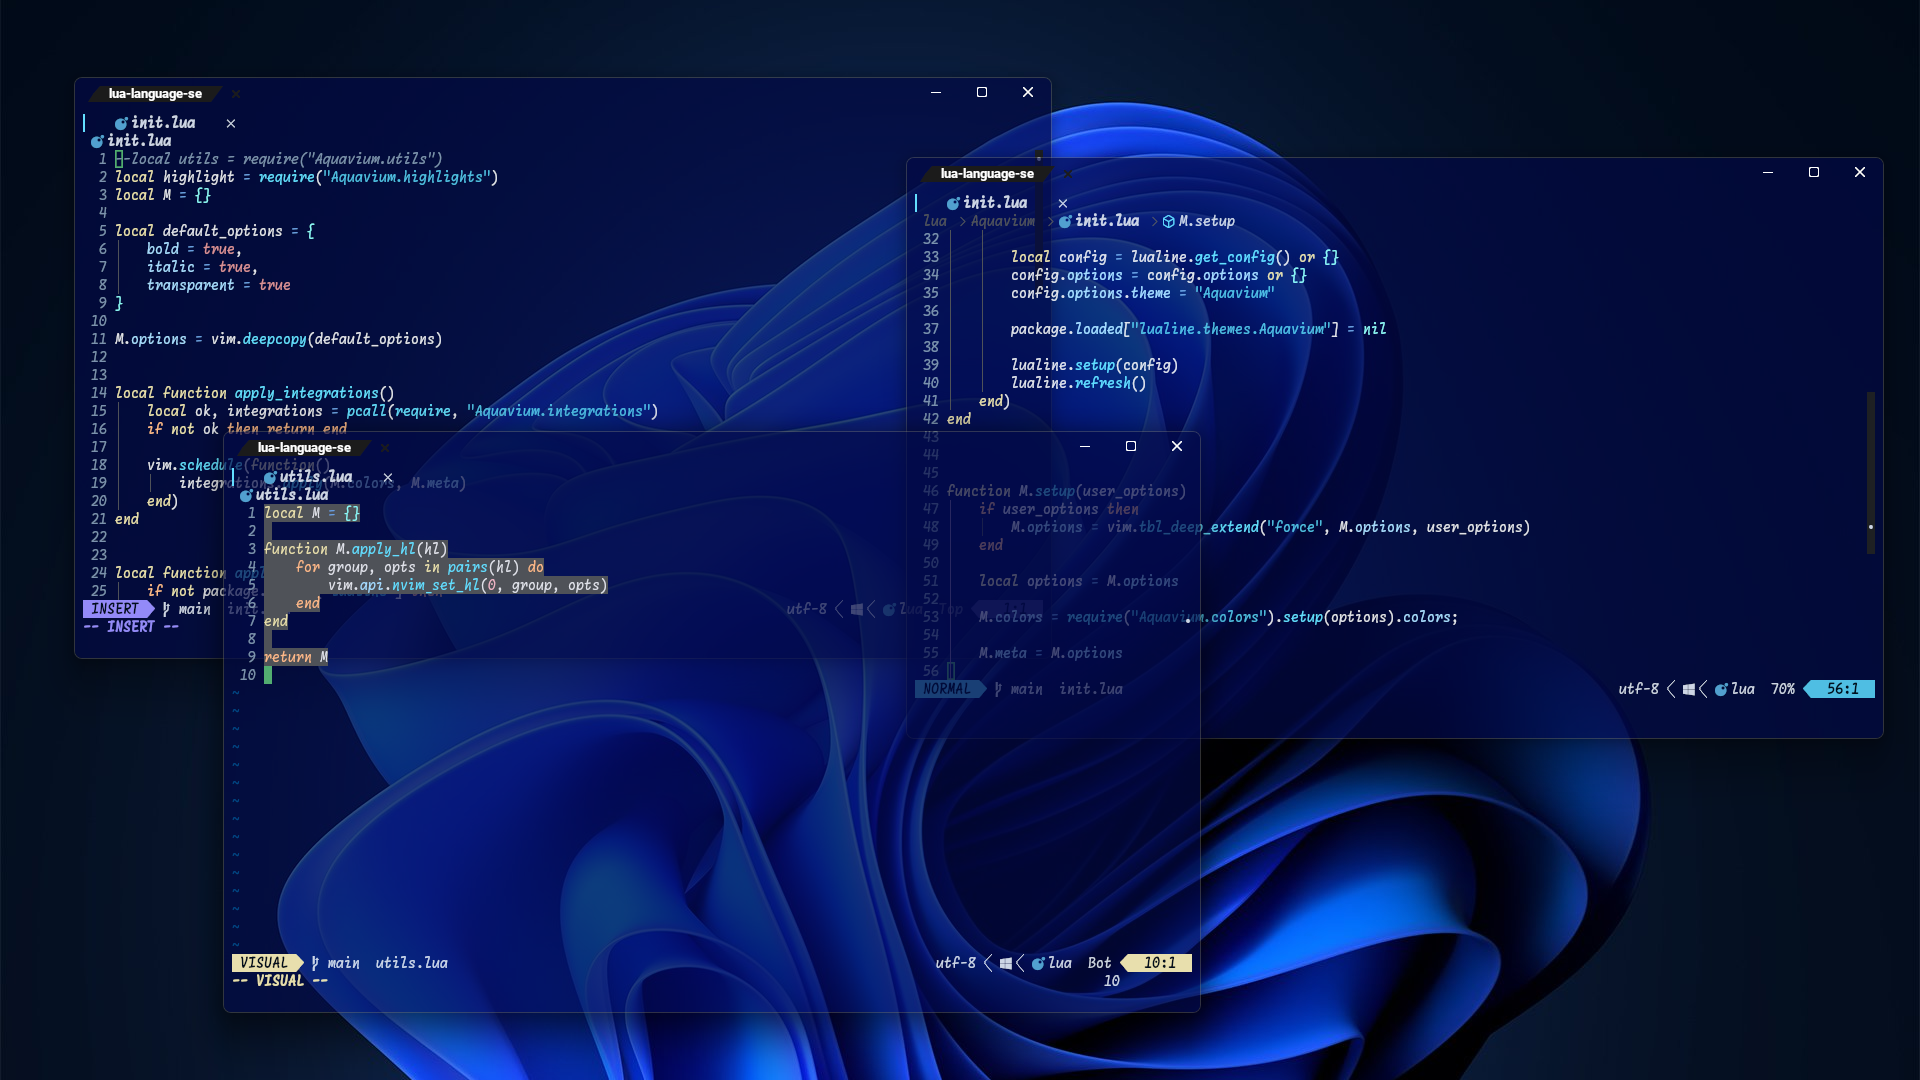Click utf-8 encoding in the utils.lua window's statusline

(x=955, y=963)
